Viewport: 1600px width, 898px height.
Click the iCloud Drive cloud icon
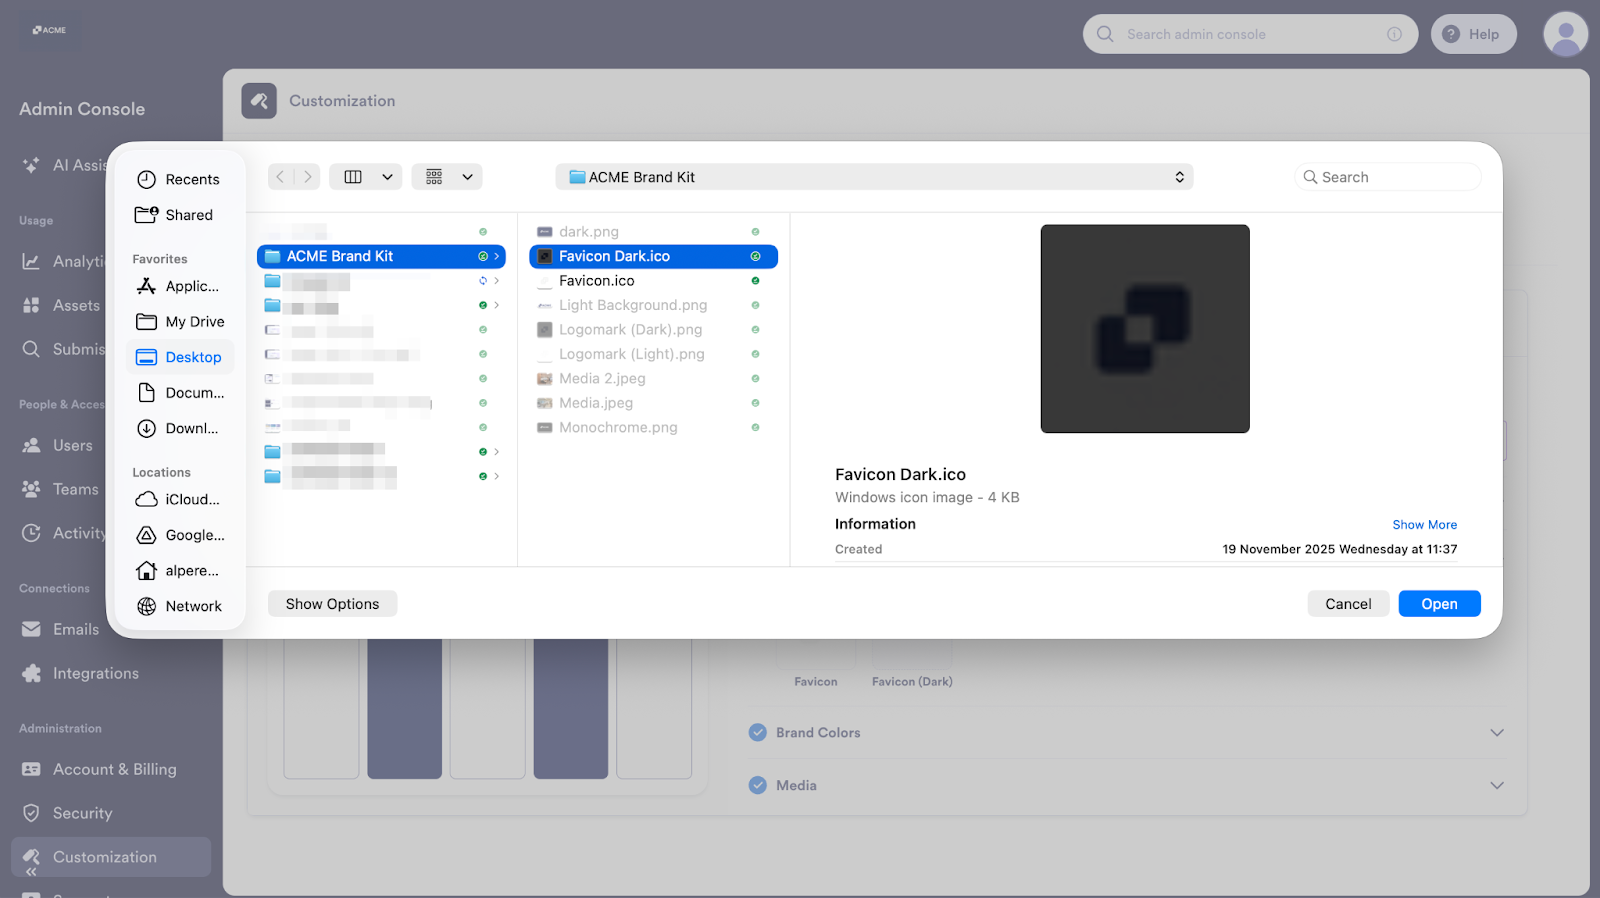[x=146, y=499]
